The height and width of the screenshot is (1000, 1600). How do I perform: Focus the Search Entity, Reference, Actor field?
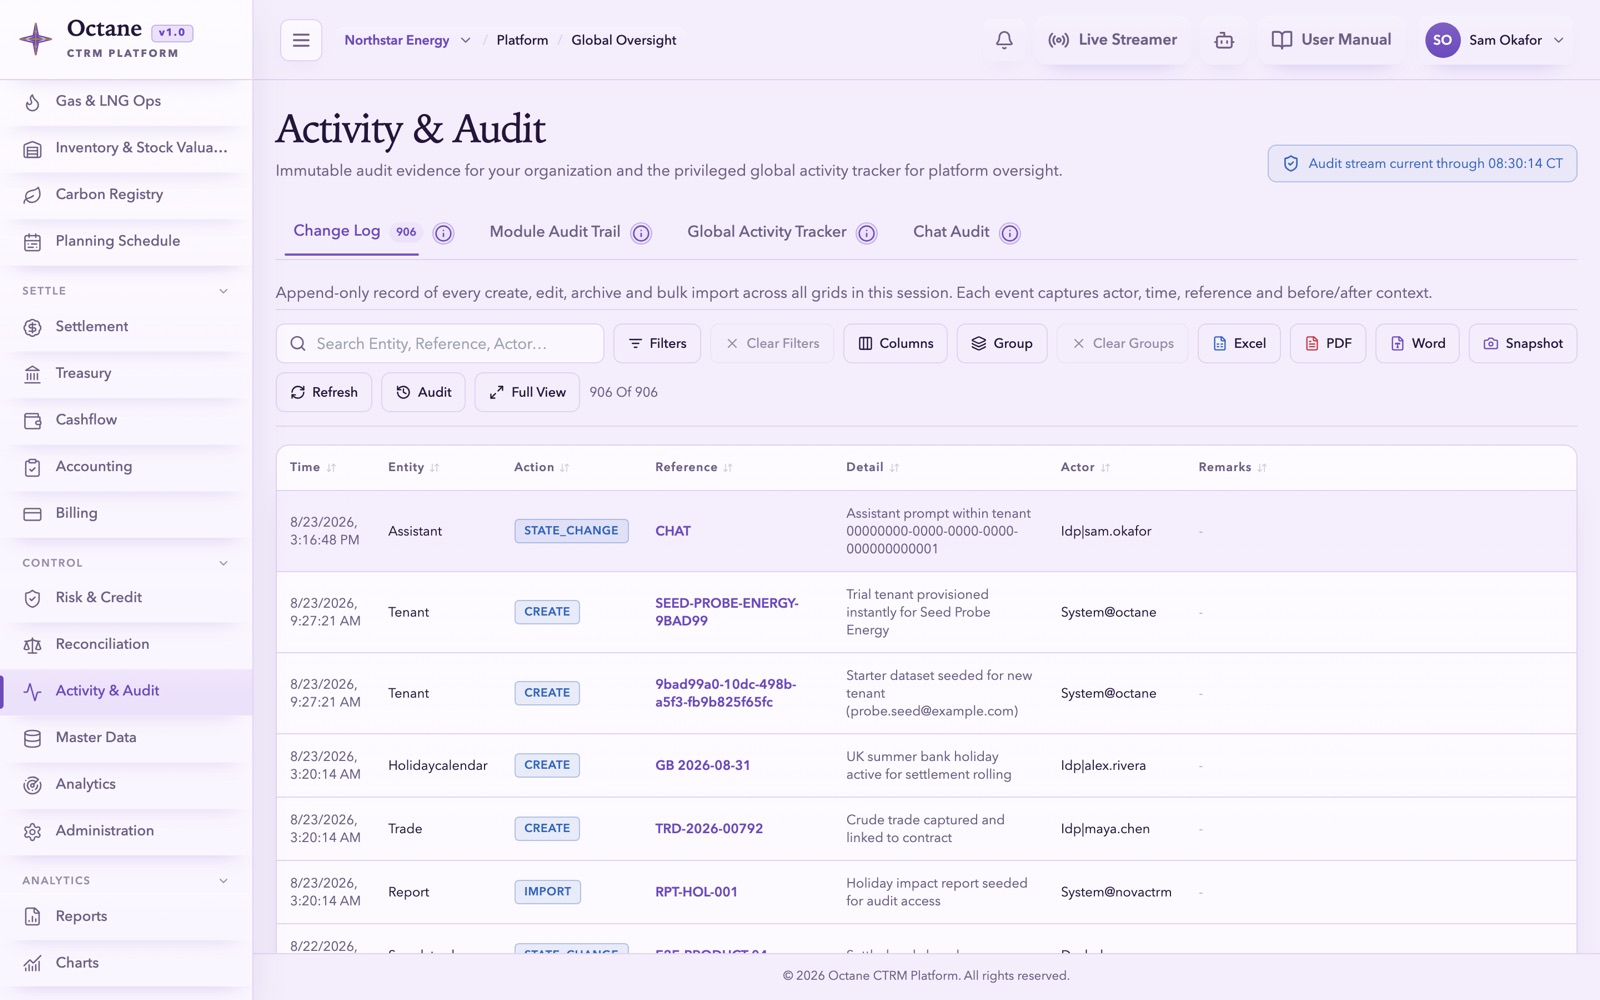point(440,343)
